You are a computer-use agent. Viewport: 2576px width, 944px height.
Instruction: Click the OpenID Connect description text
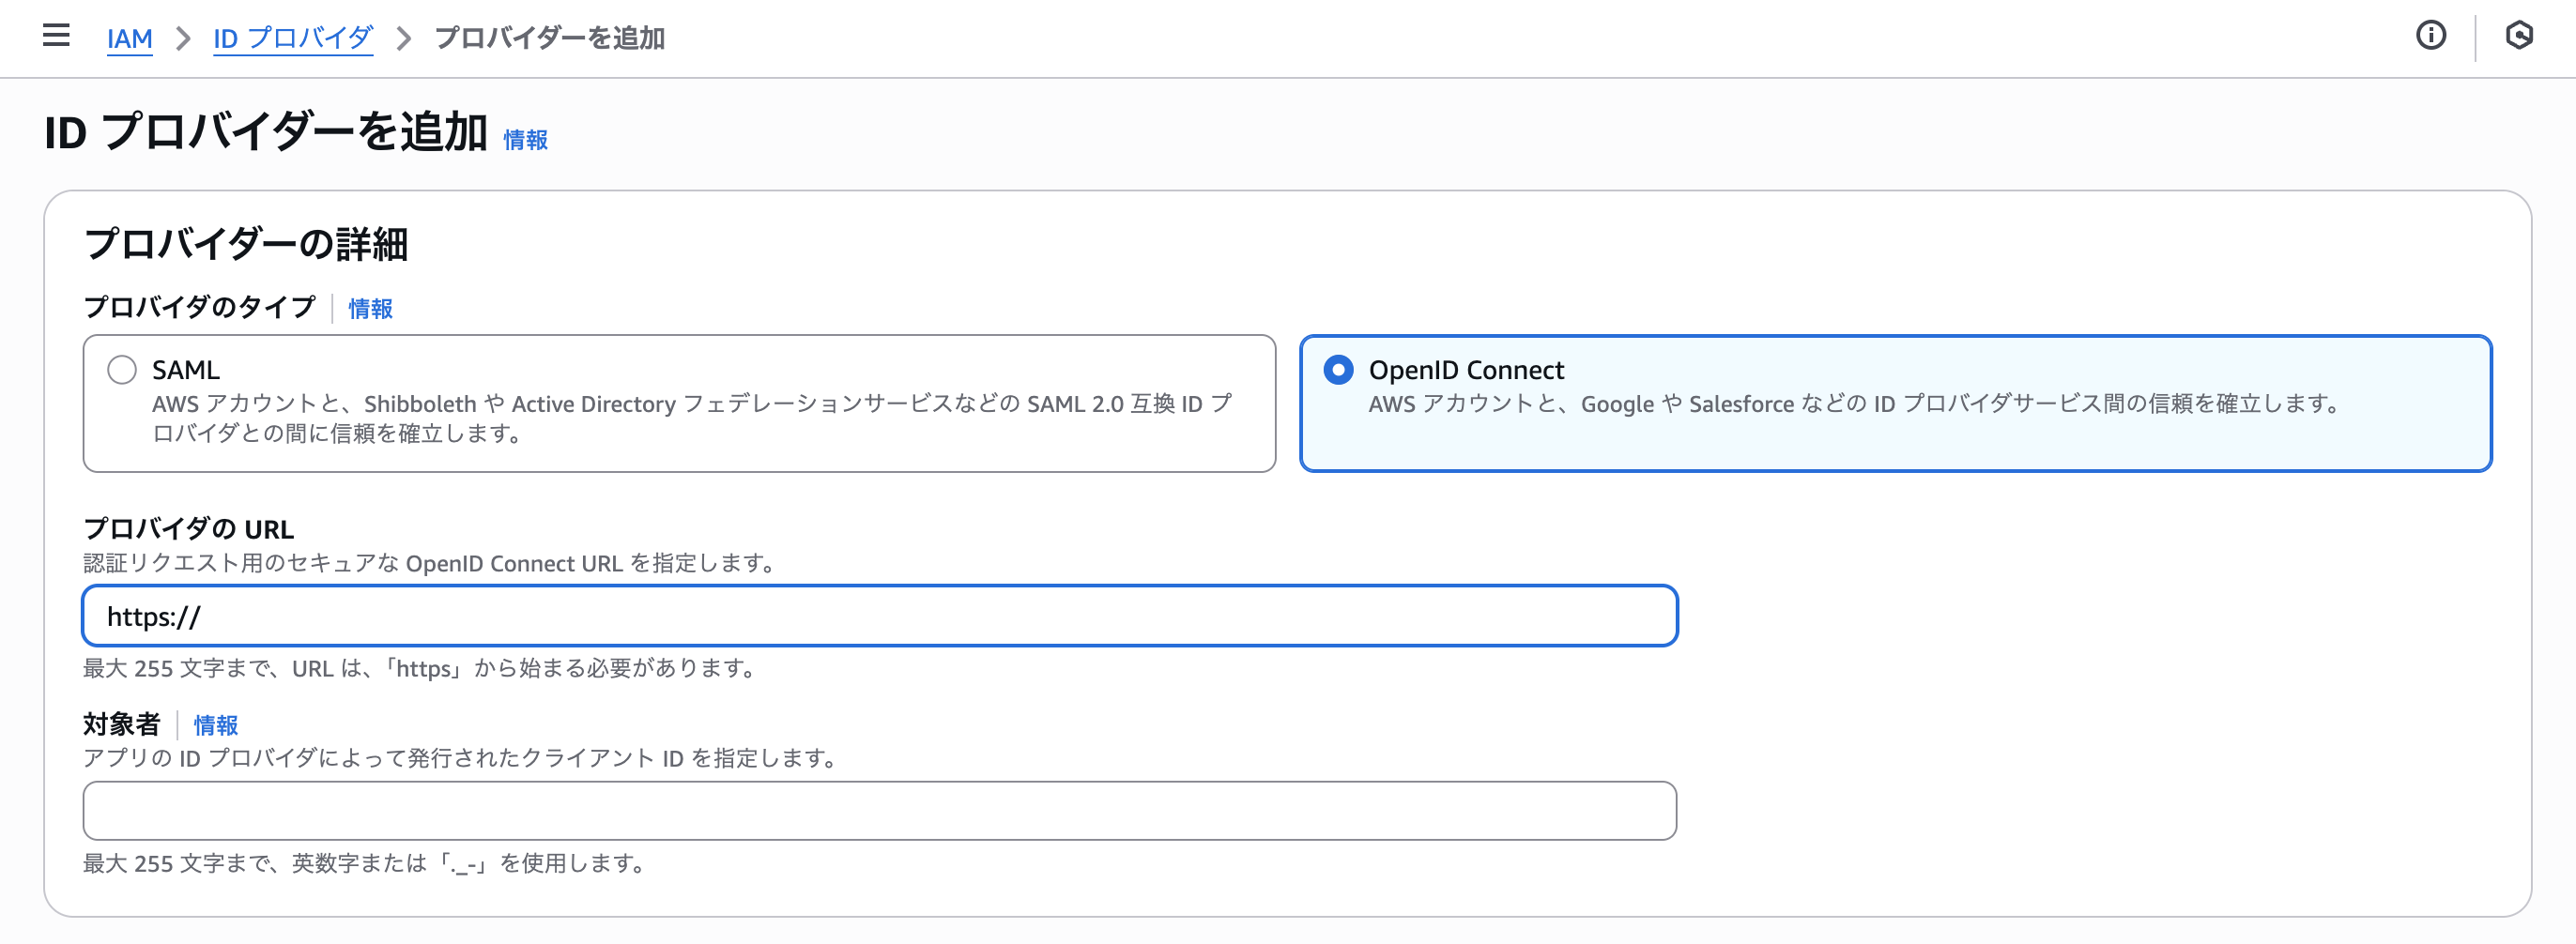click(x=1855, y=404)
